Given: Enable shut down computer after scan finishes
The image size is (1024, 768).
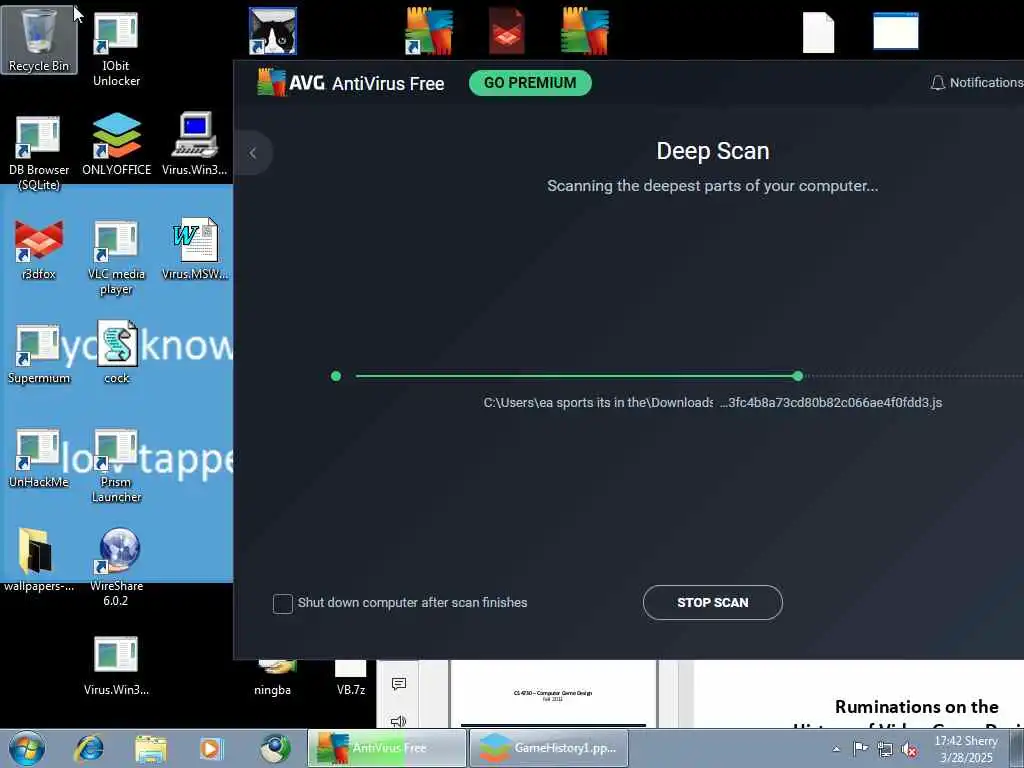Looking at the screenshot, I should coord(283,603).
